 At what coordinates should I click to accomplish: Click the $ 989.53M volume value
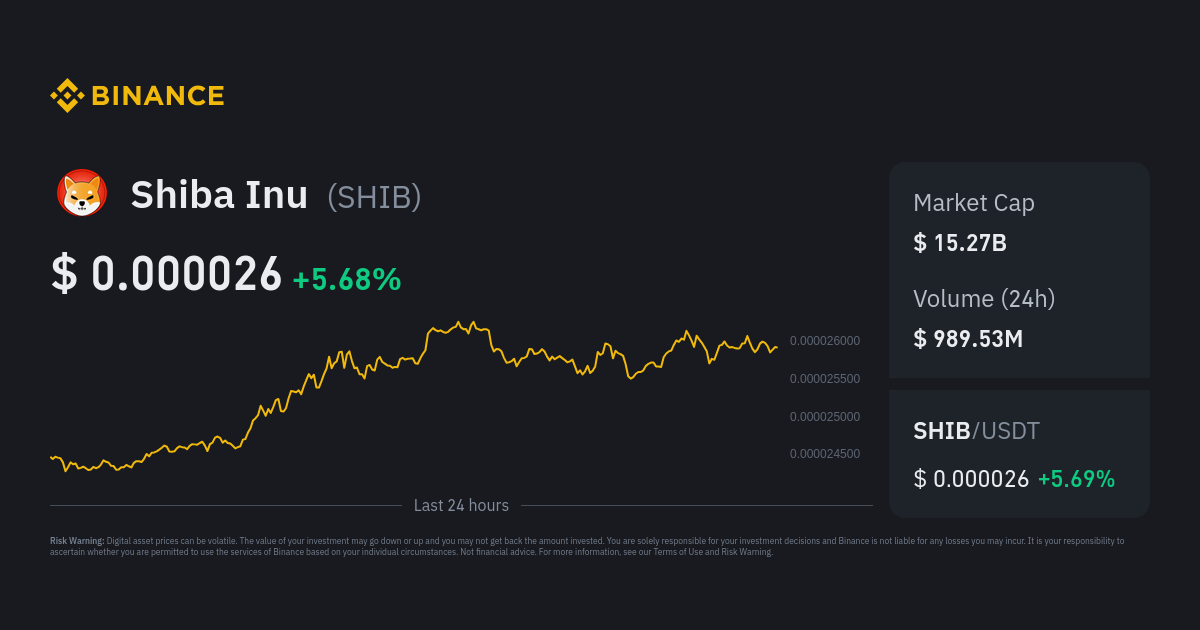[968, 339]
